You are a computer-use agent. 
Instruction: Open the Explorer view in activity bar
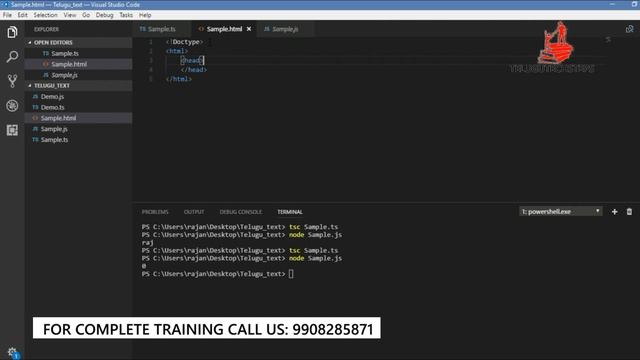click(x=12, y=32)
